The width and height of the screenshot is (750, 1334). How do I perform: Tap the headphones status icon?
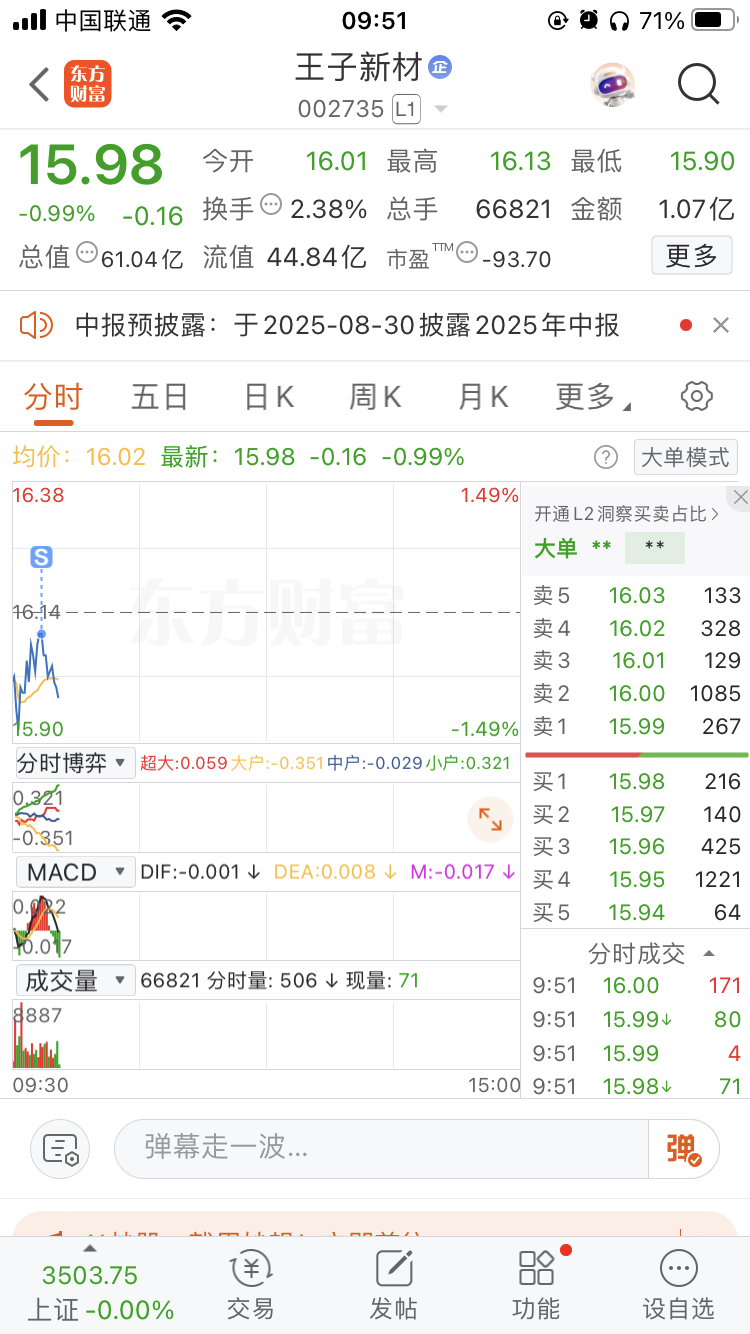(619, 20)
